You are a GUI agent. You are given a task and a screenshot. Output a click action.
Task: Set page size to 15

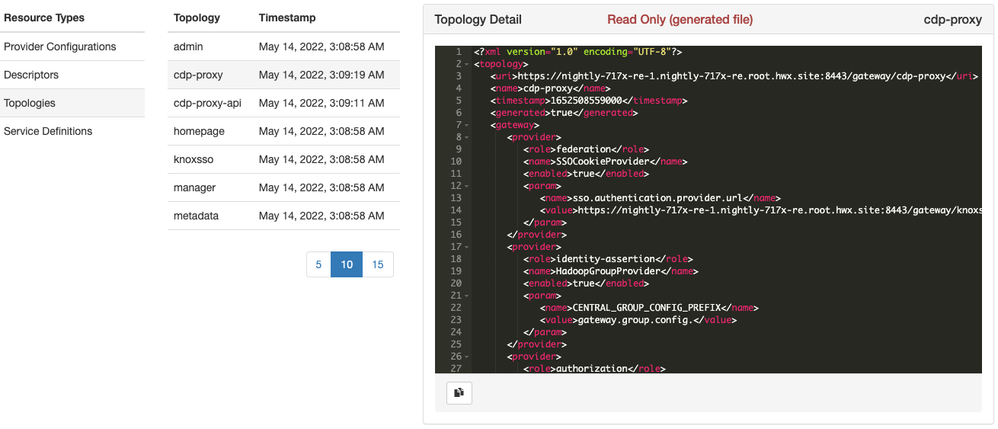point(377,264)
